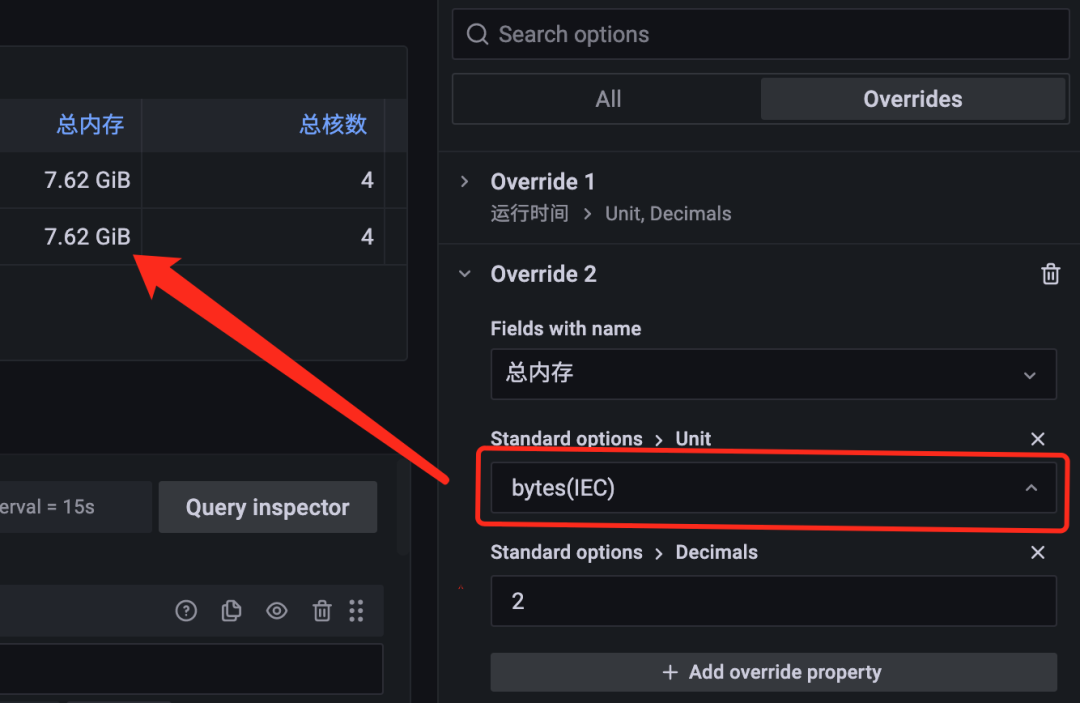Click the query help question-mark icon
The image size is (1080, 703).
186,611
